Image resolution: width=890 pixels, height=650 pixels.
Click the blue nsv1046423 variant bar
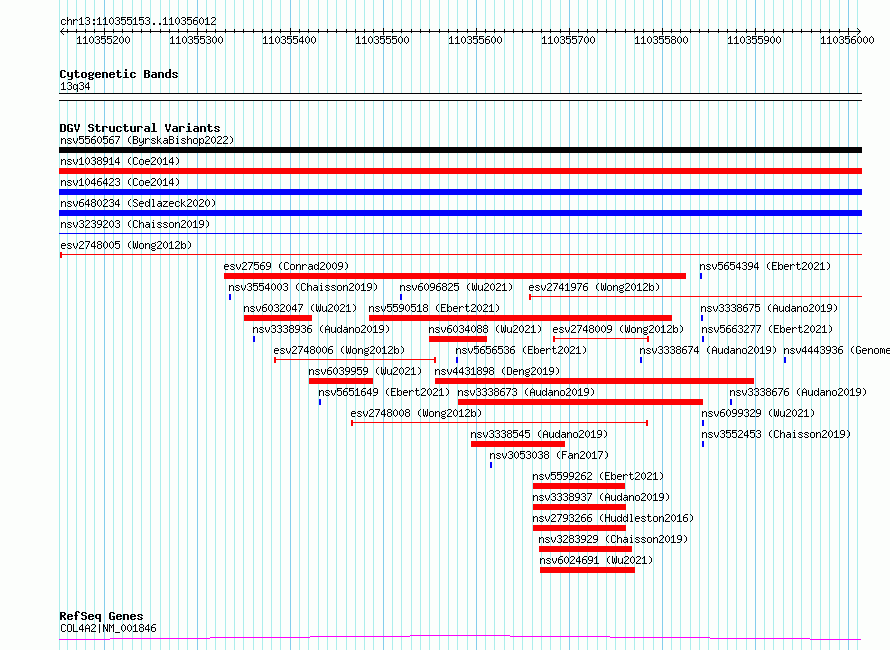click(460, 192)
